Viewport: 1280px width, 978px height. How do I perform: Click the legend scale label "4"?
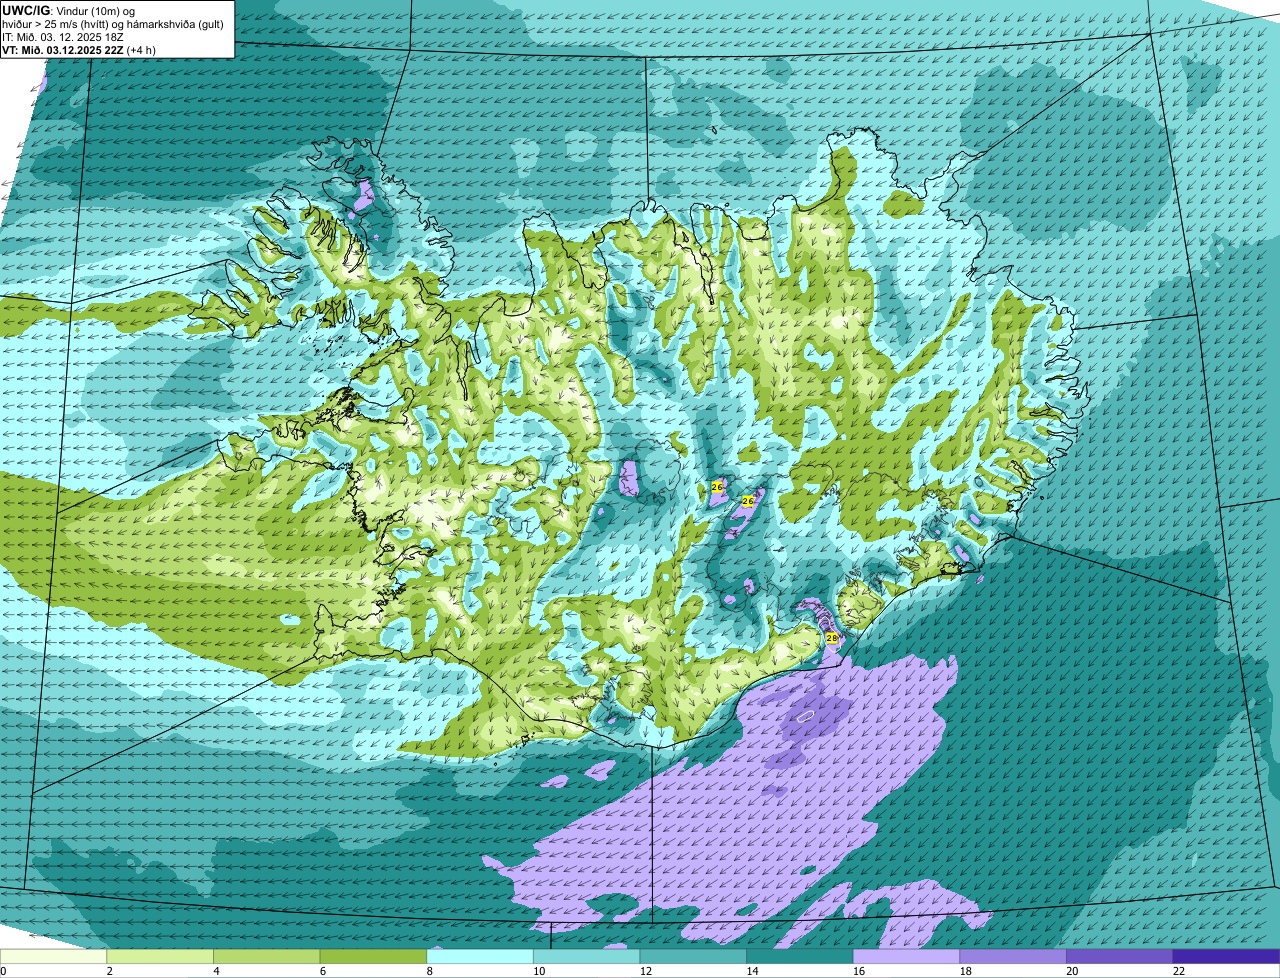tap(216, 971)
